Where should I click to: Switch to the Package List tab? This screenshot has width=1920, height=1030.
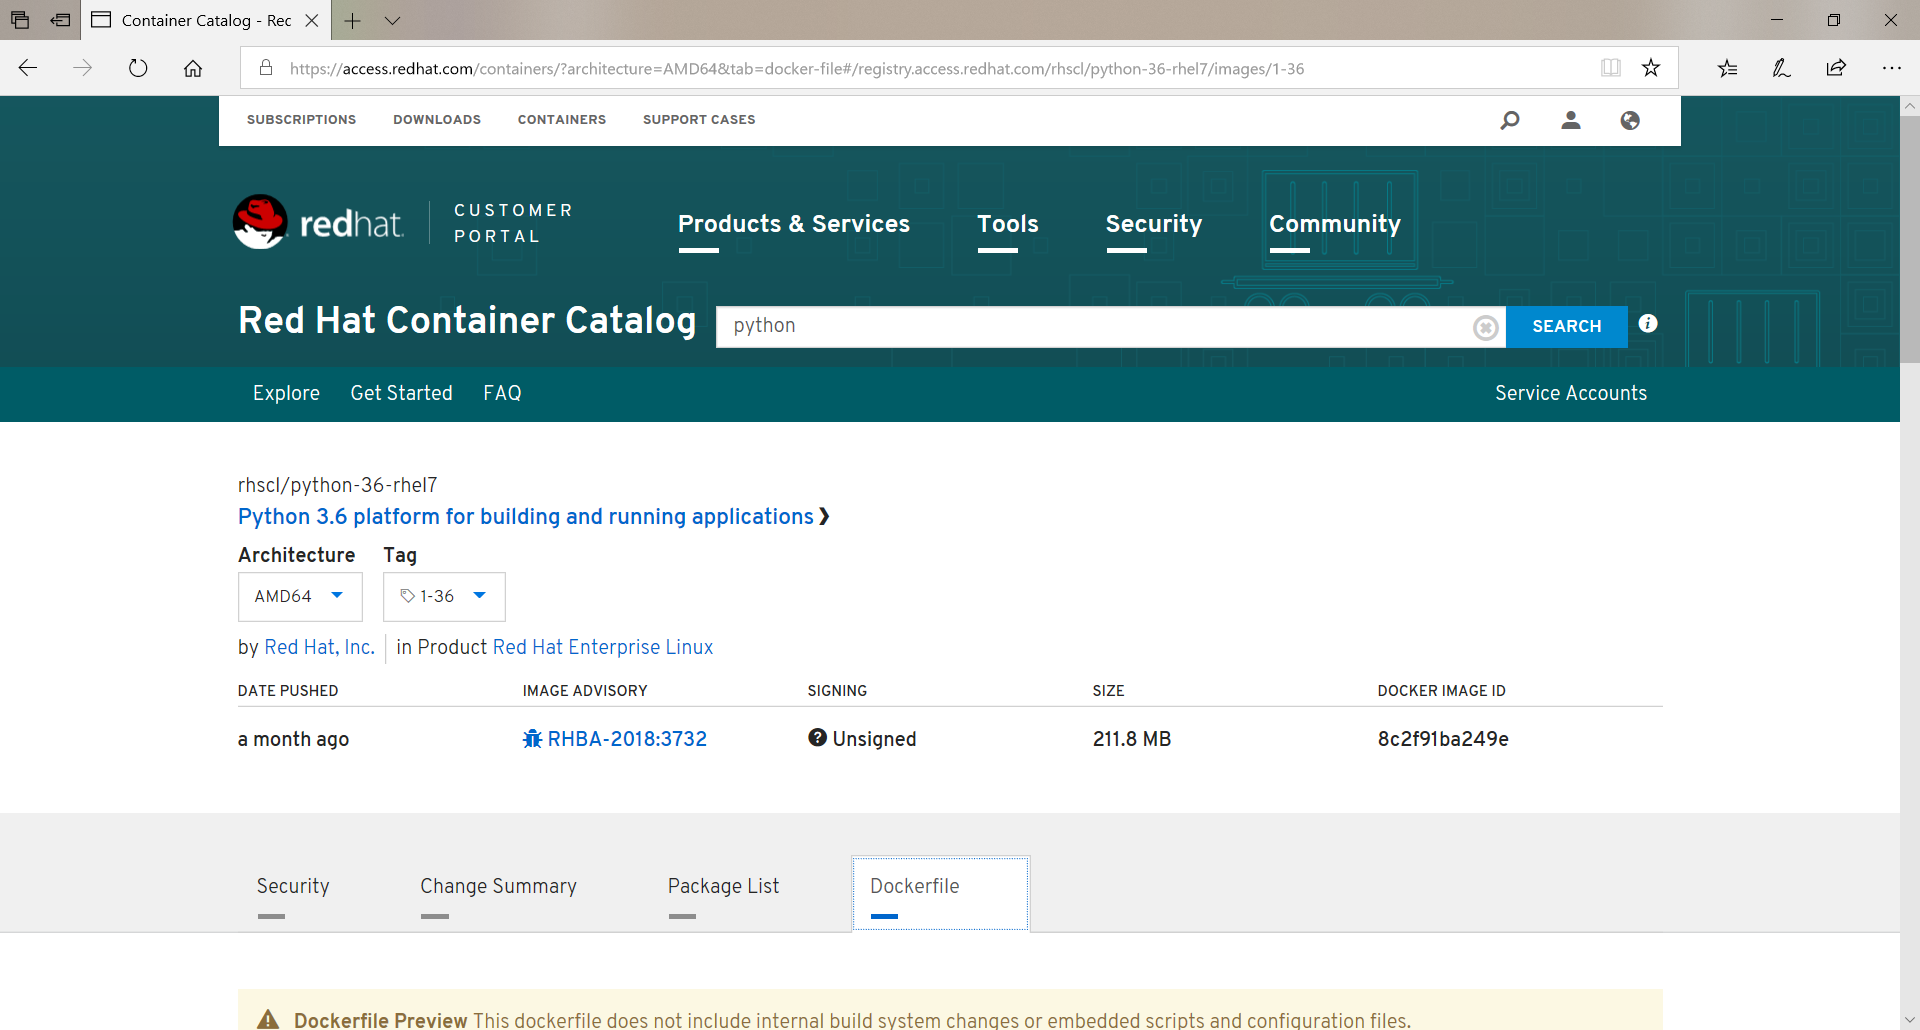click(x=723, y=886)
